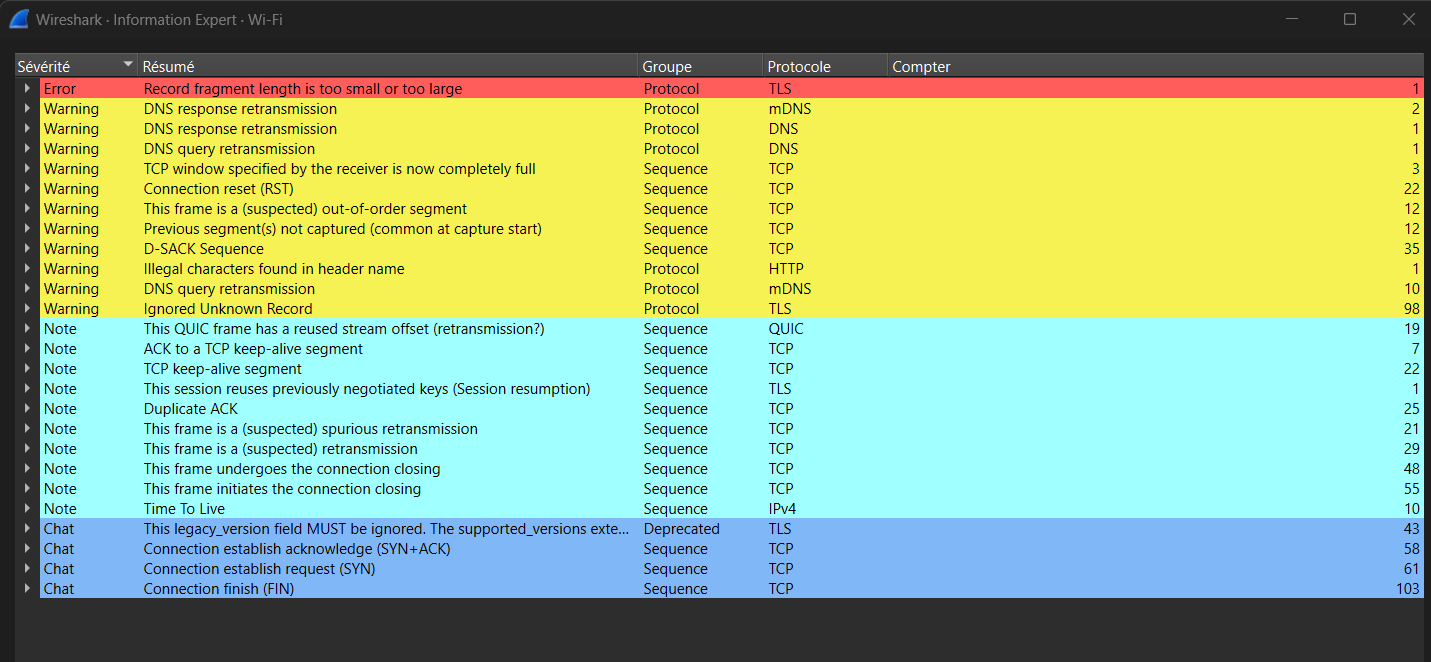Sort by the Sévérité column header
Image resolution: width=1431 pixels, height=662 pixels.
point(60,67)
